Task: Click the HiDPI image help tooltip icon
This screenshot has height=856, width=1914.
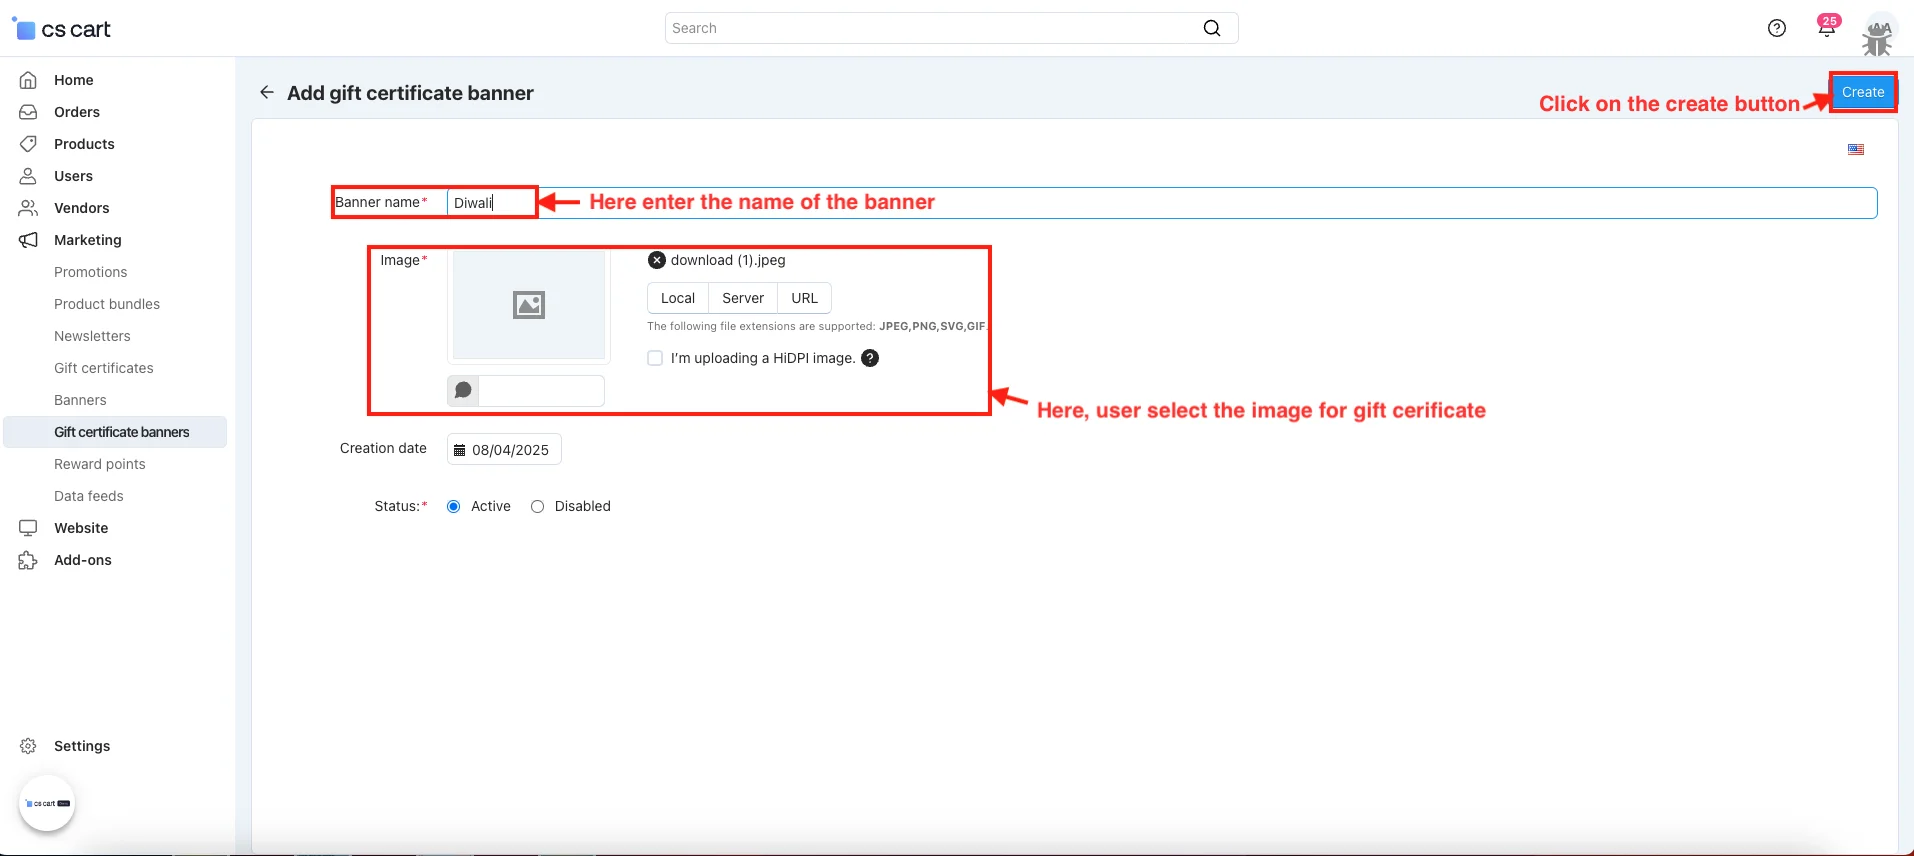Action: (870, 358)
